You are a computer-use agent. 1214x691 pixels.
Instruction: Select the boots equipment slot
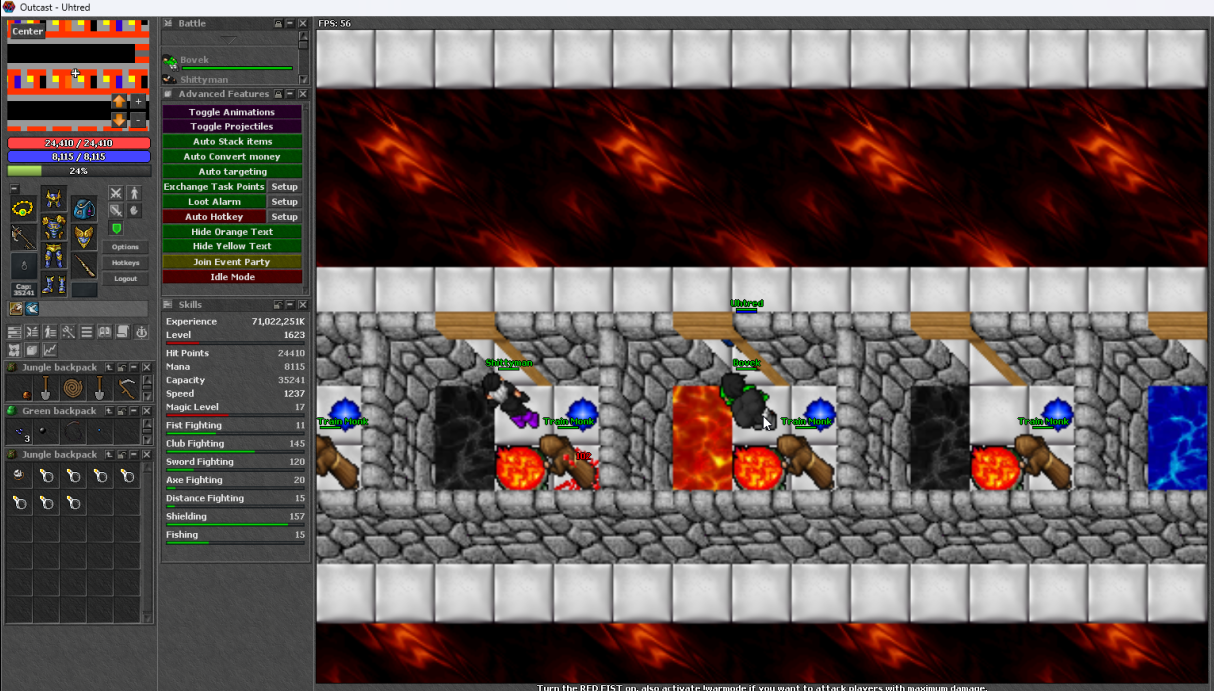click(54, 285)
